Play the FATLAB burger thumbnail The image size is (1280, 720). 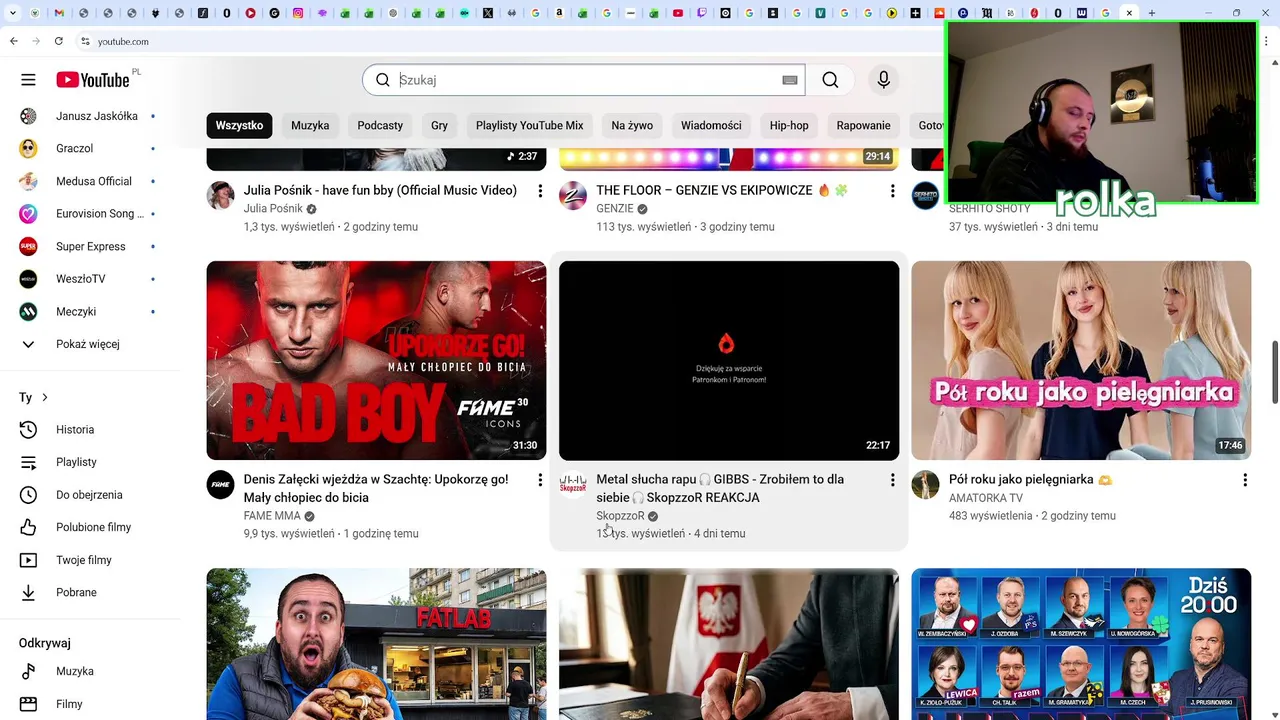pos(376,644)
